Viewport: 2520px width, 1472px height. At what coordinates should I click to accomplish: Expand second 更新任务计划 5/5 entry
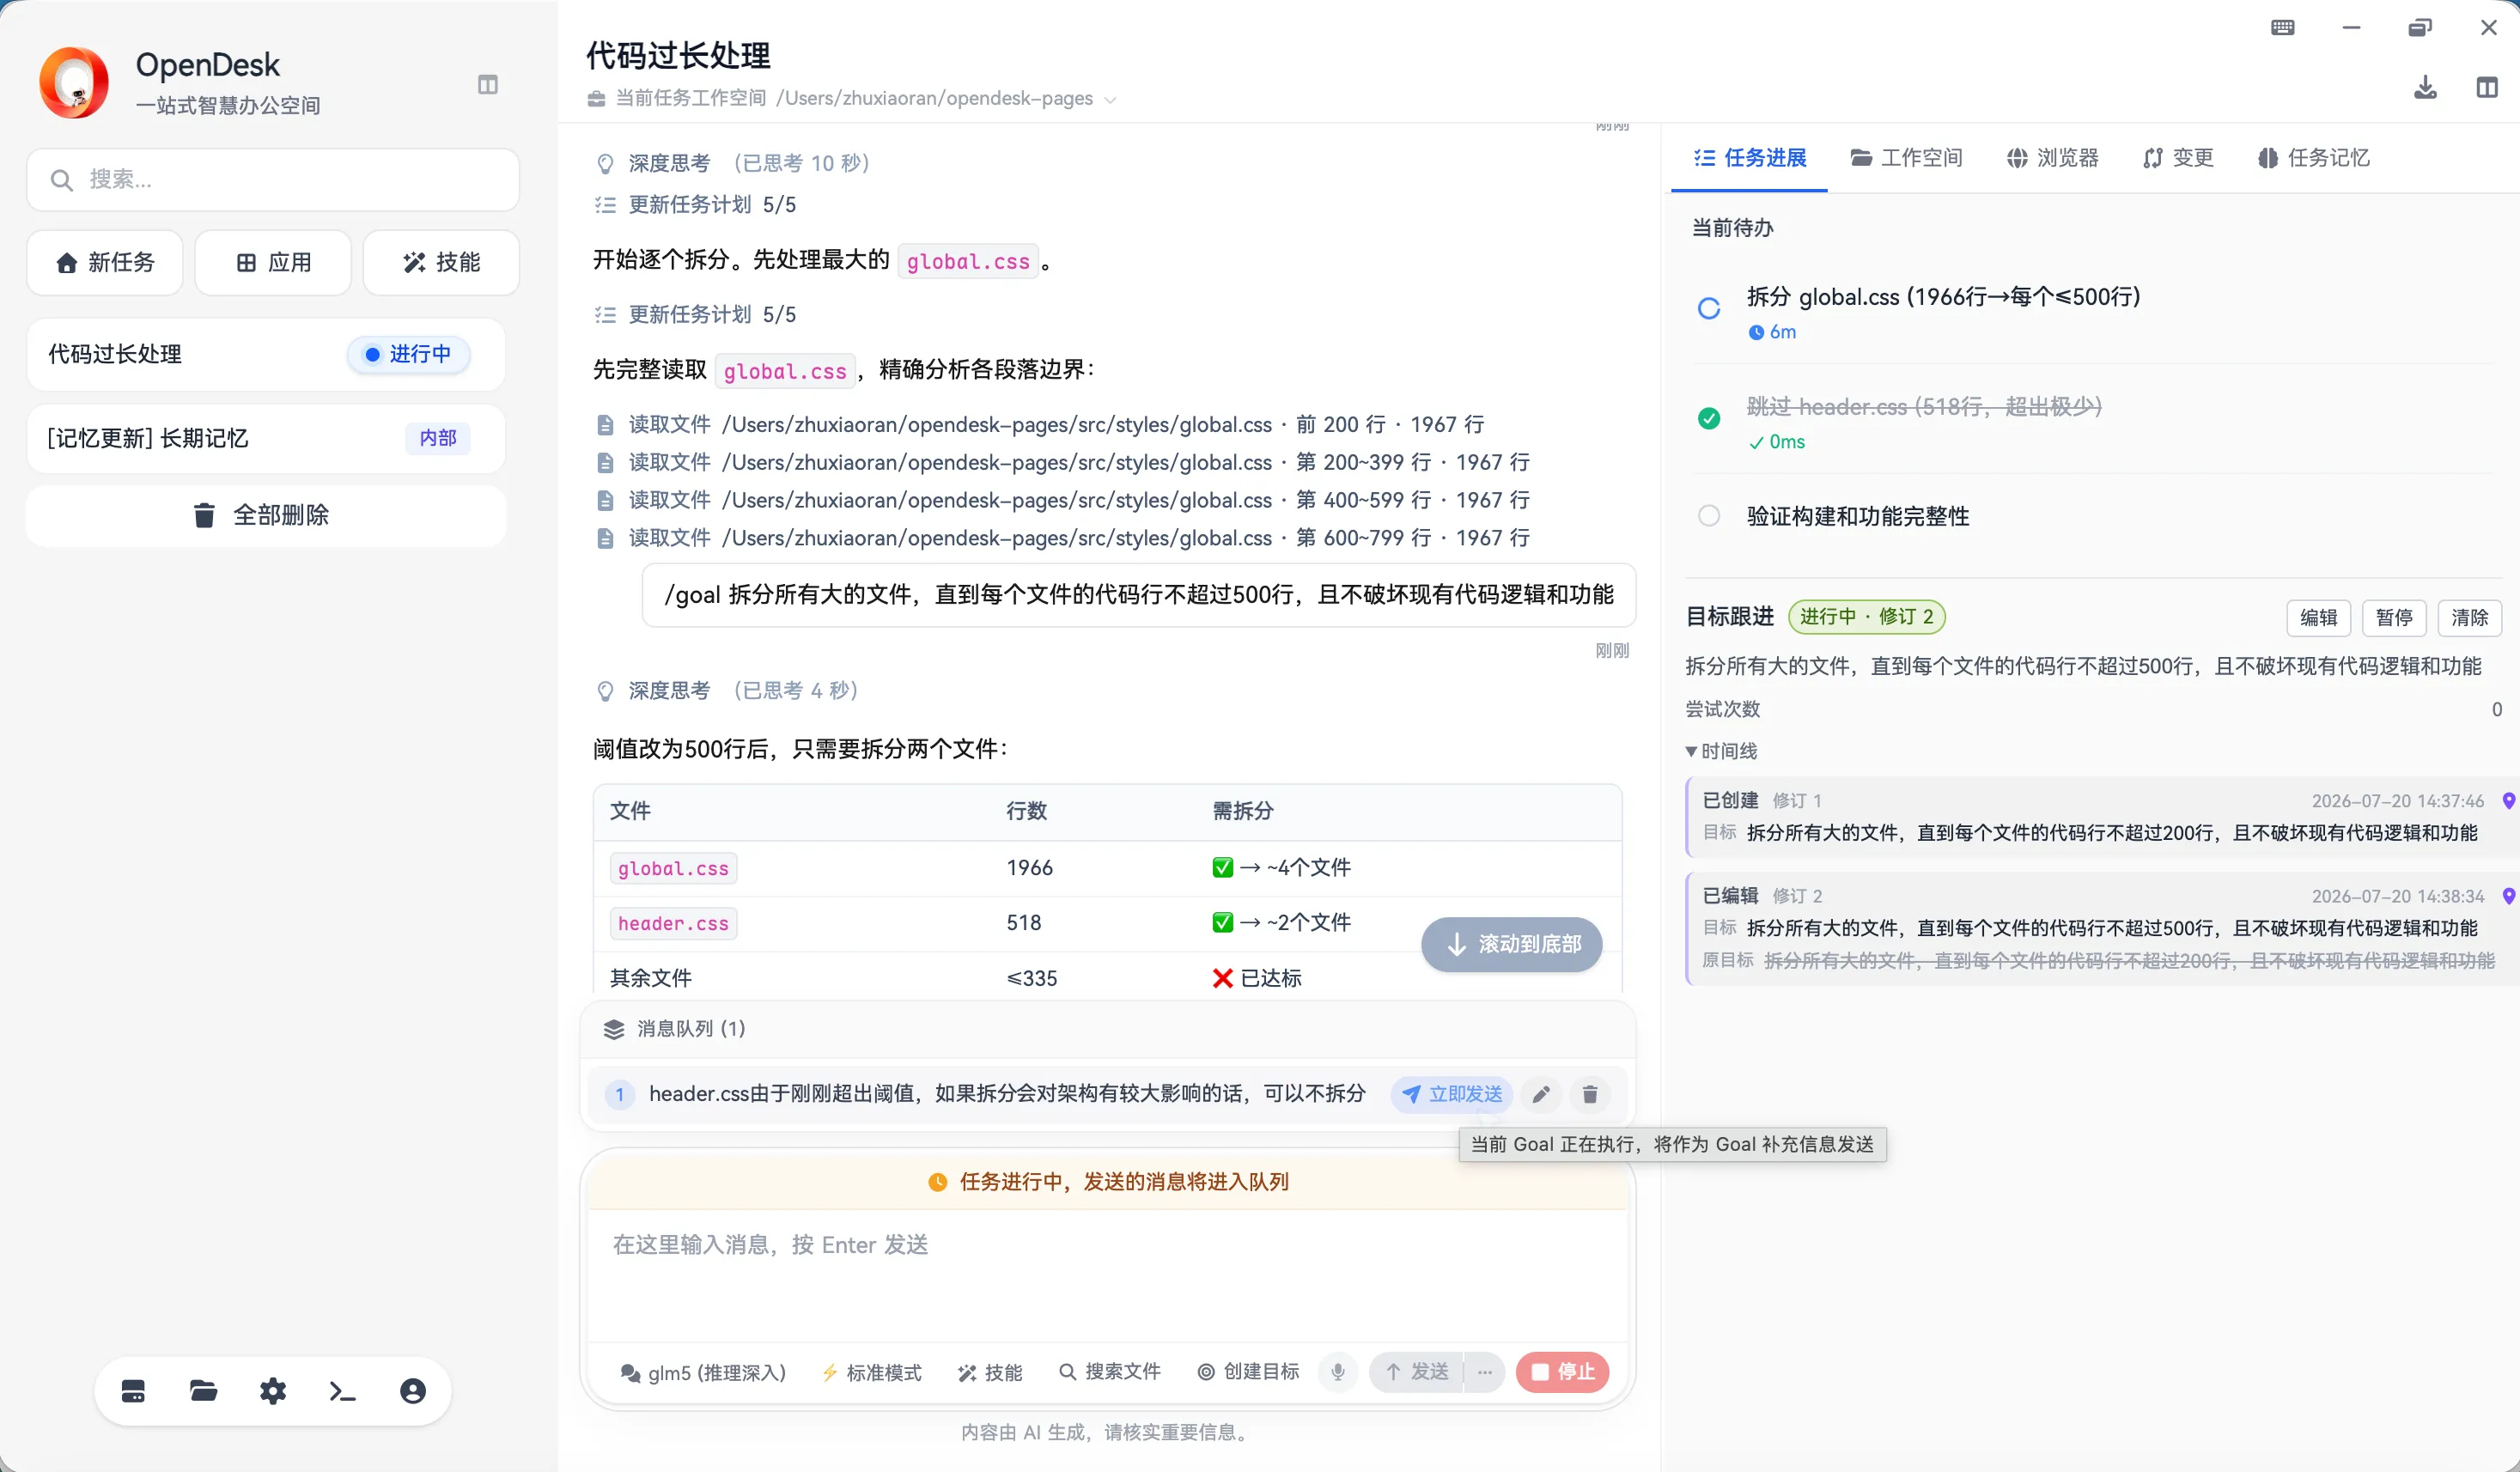click(696, 315)
